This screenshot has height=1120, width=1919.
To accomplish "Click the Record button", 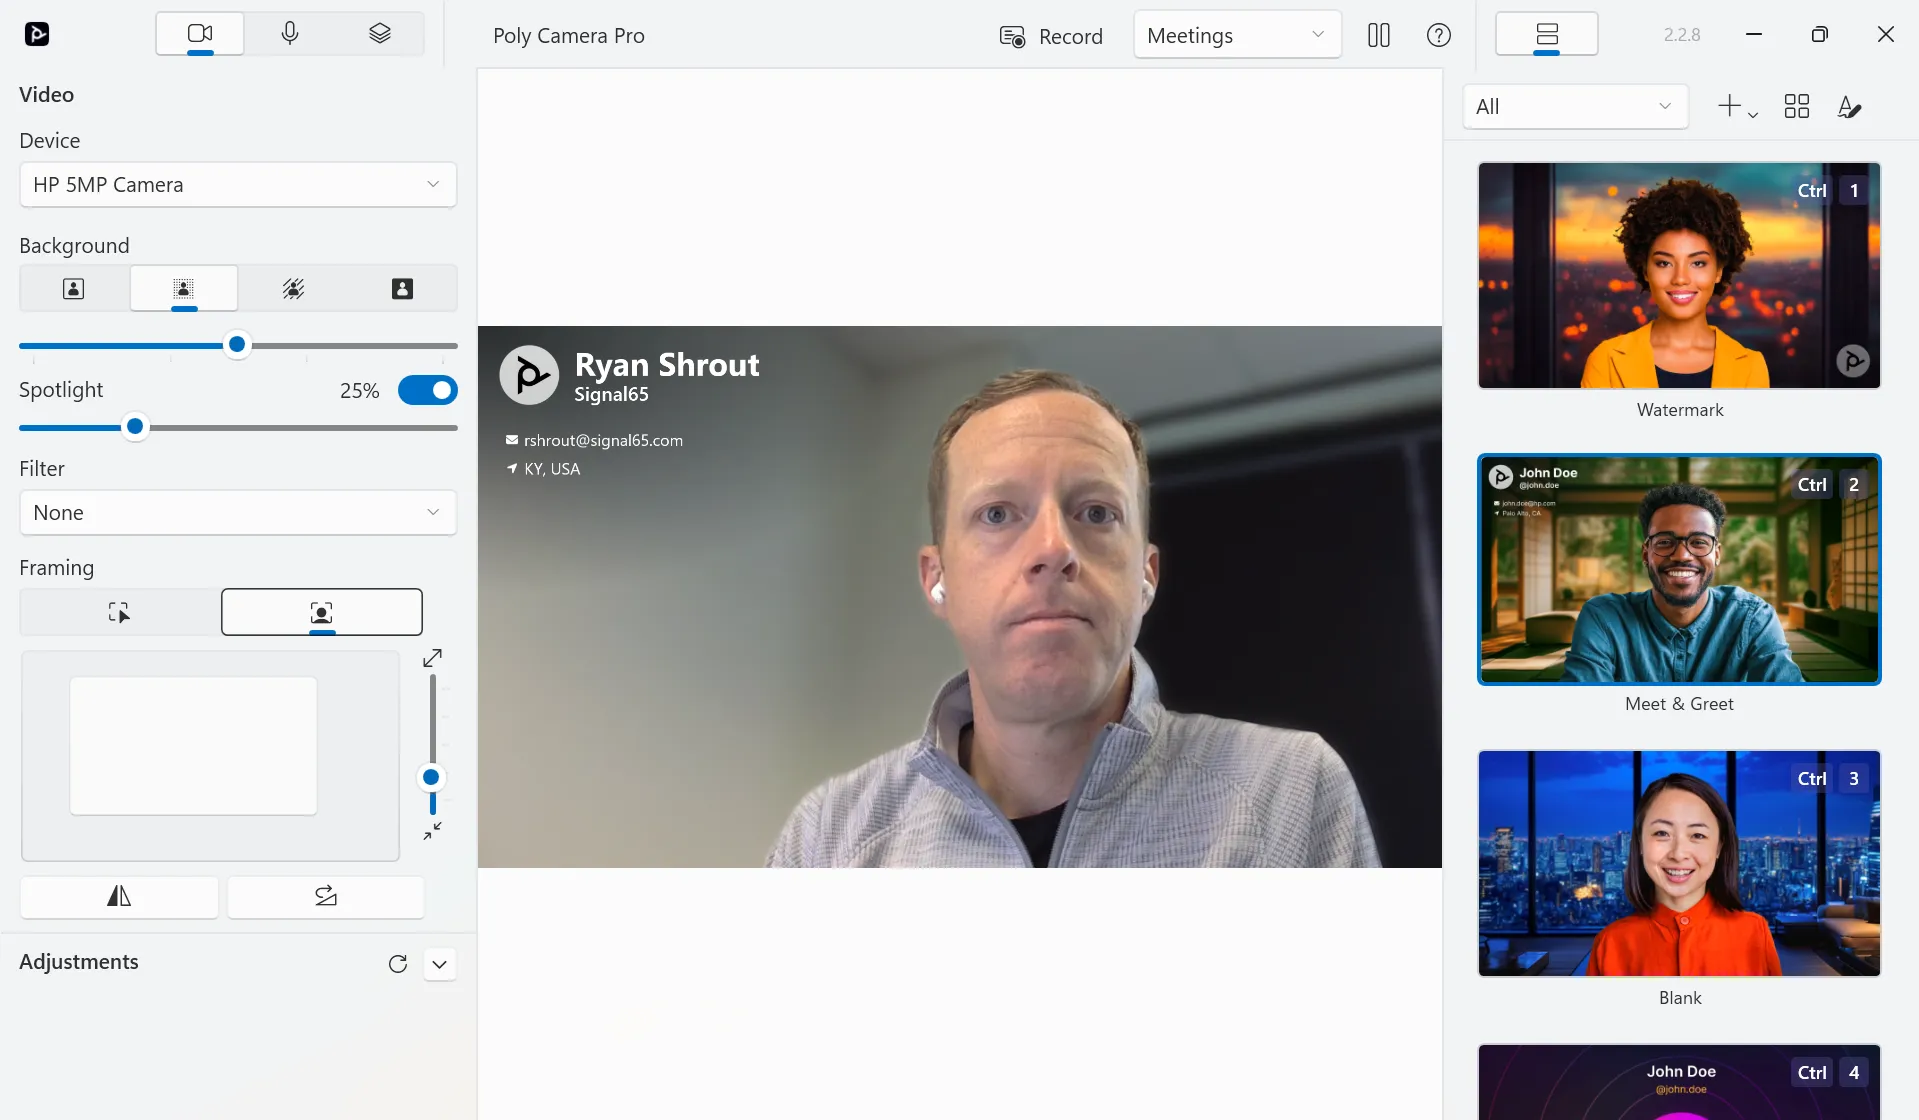I will click(x=1051, y=37).
